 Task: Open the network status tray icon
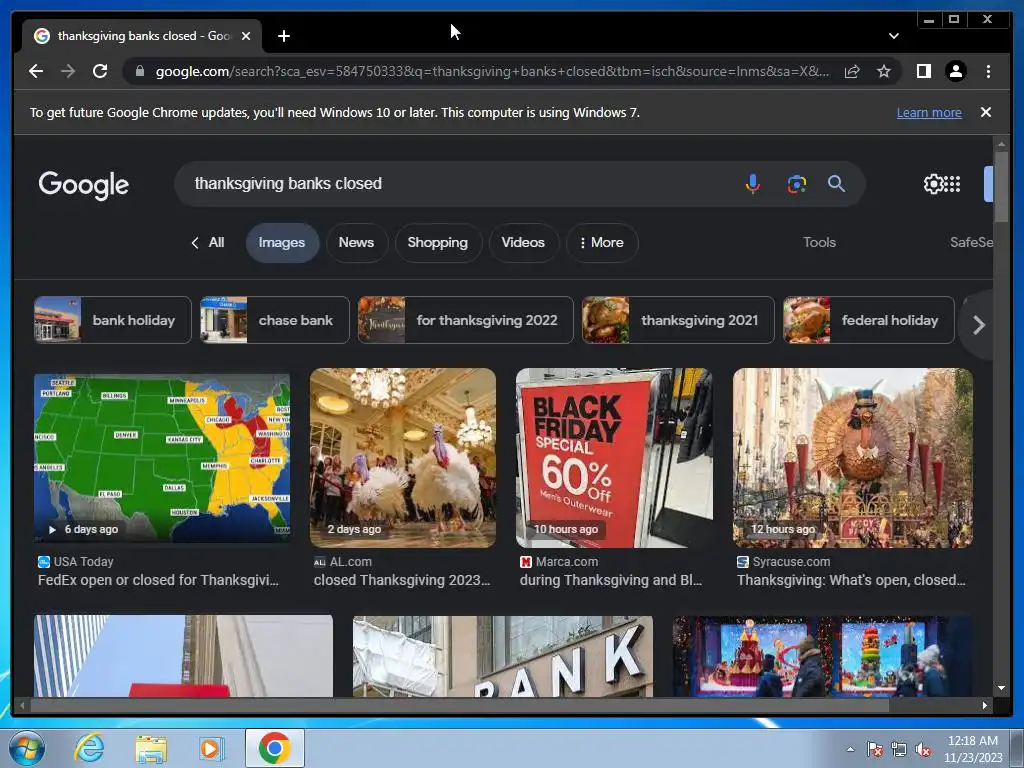point(899,750)
